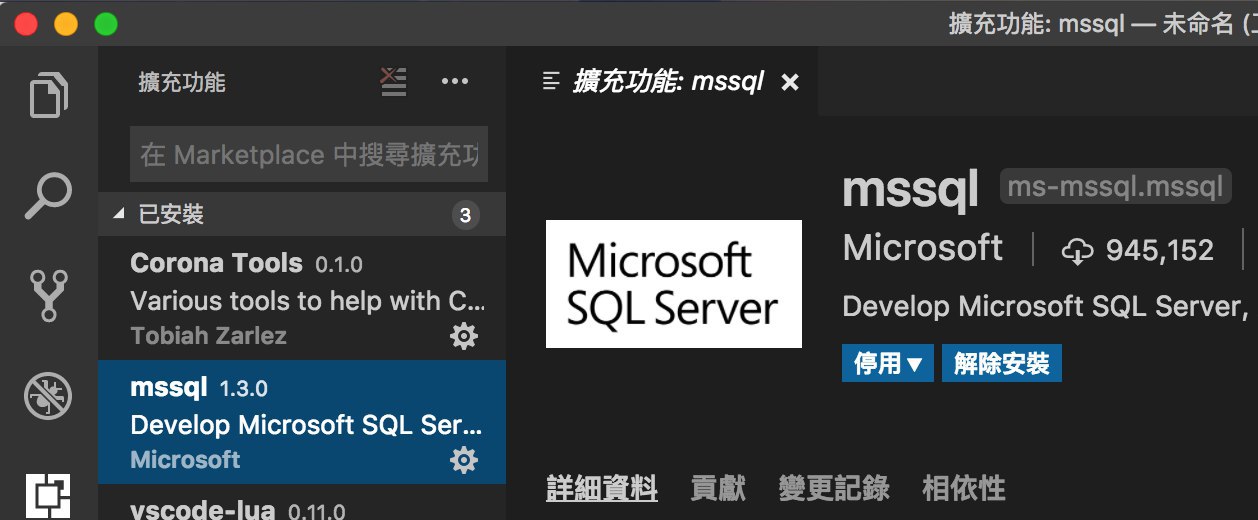
Task: Open the extensions panel more actions menu
Action: click(x=455, y=82)
